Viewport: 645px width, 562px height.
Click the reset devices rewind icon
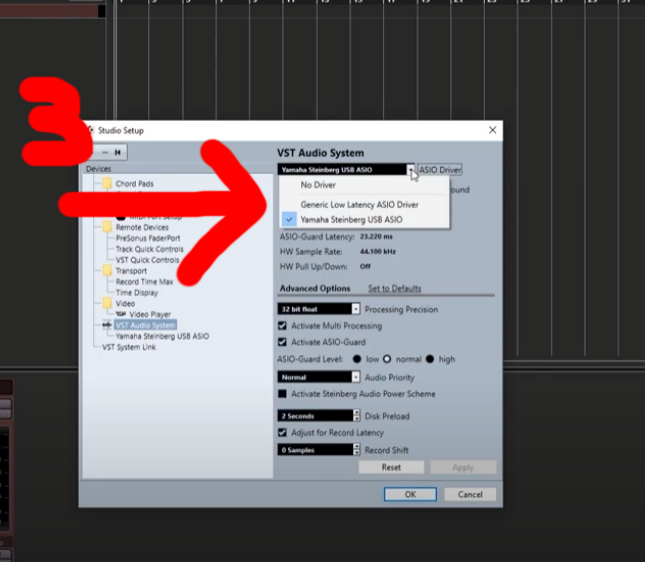(x=118, y=153)
